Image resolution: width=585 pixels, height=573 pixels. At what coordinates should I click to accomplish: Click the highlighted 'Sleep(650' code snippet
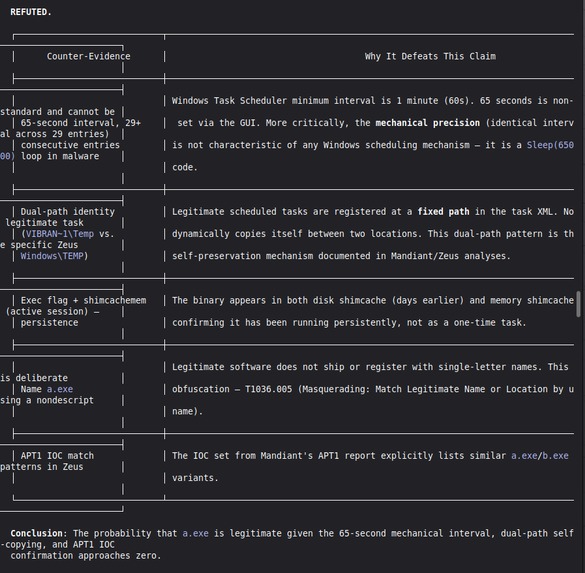(550, 145)
